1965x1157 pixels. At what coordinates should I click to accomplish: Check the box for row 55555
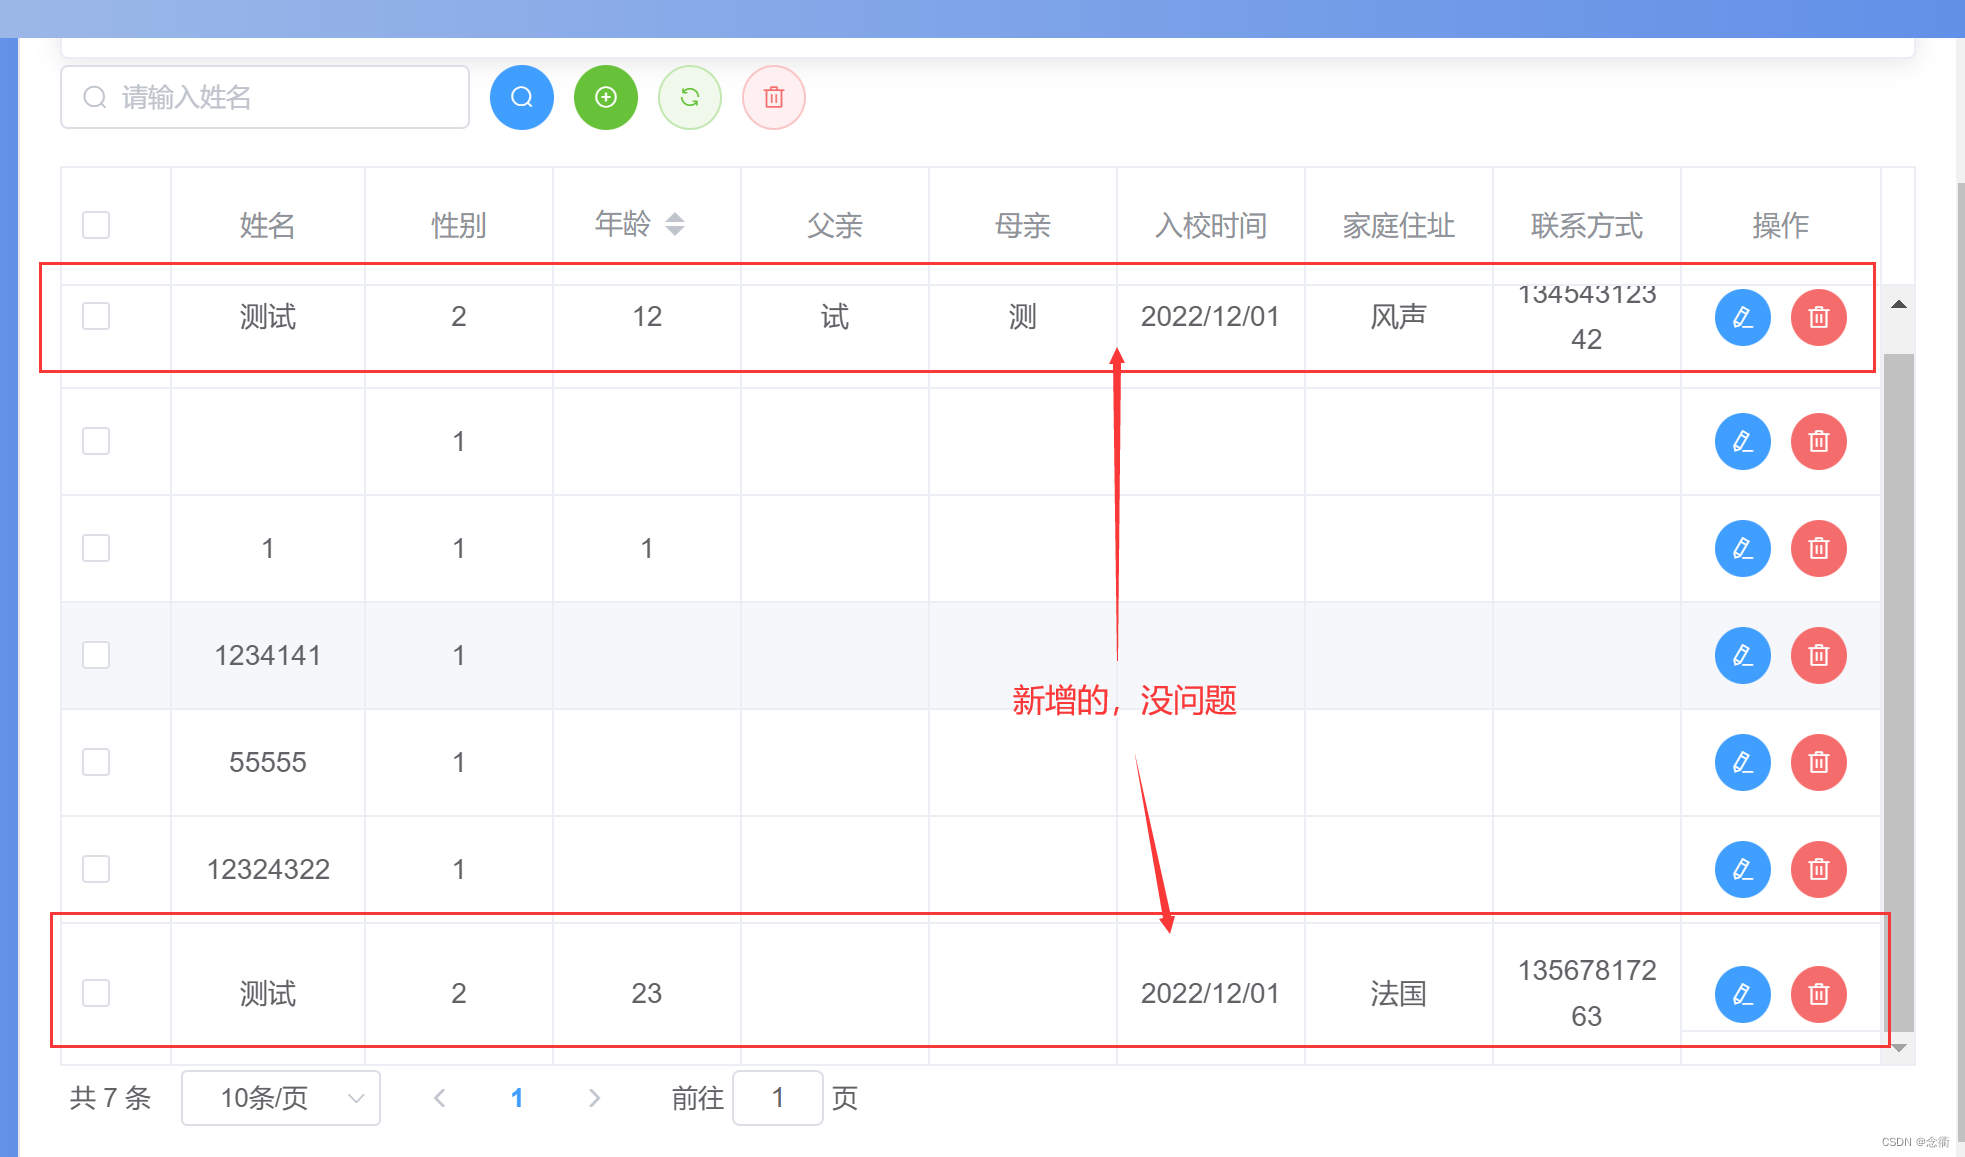[96, 762]
